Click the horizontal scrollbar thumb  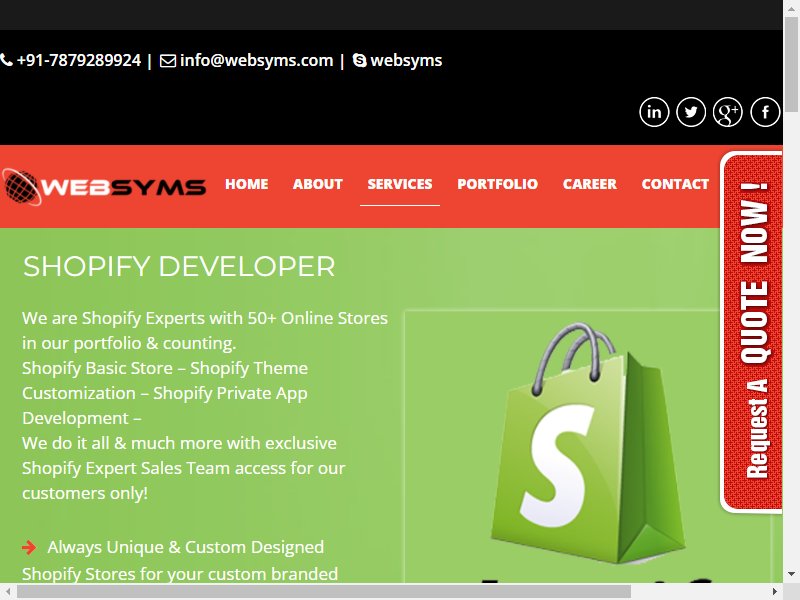(324, 591)
